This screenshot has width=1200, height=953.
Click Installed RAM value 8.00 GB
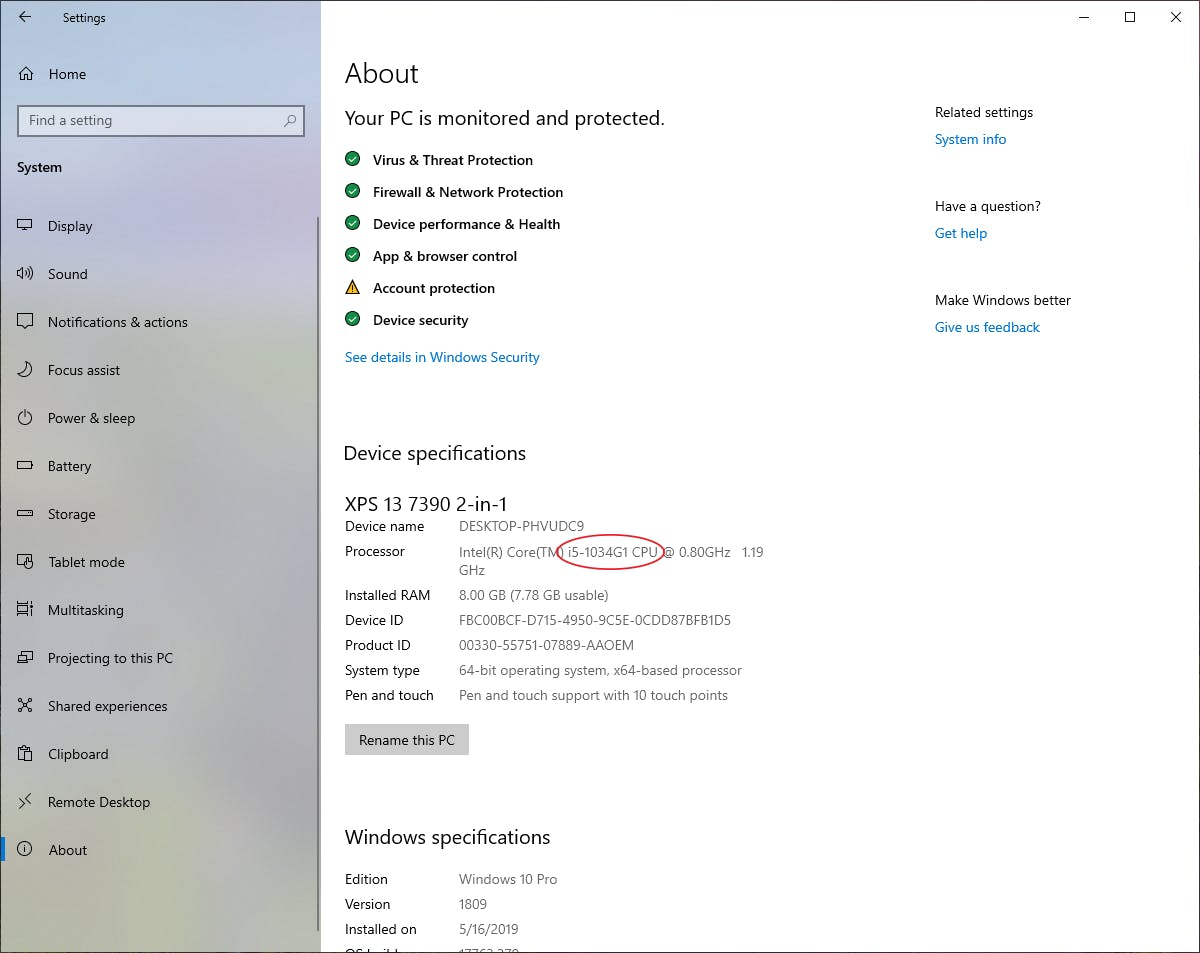point(482,595)
